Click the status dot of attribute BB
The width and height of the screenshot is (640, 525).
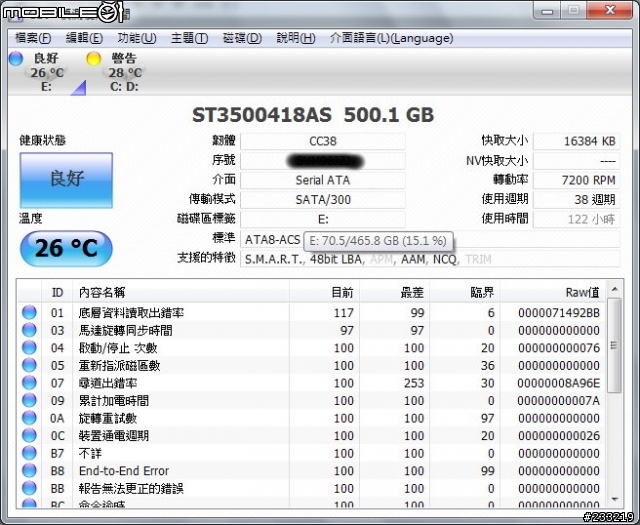[x=29, y=488]
